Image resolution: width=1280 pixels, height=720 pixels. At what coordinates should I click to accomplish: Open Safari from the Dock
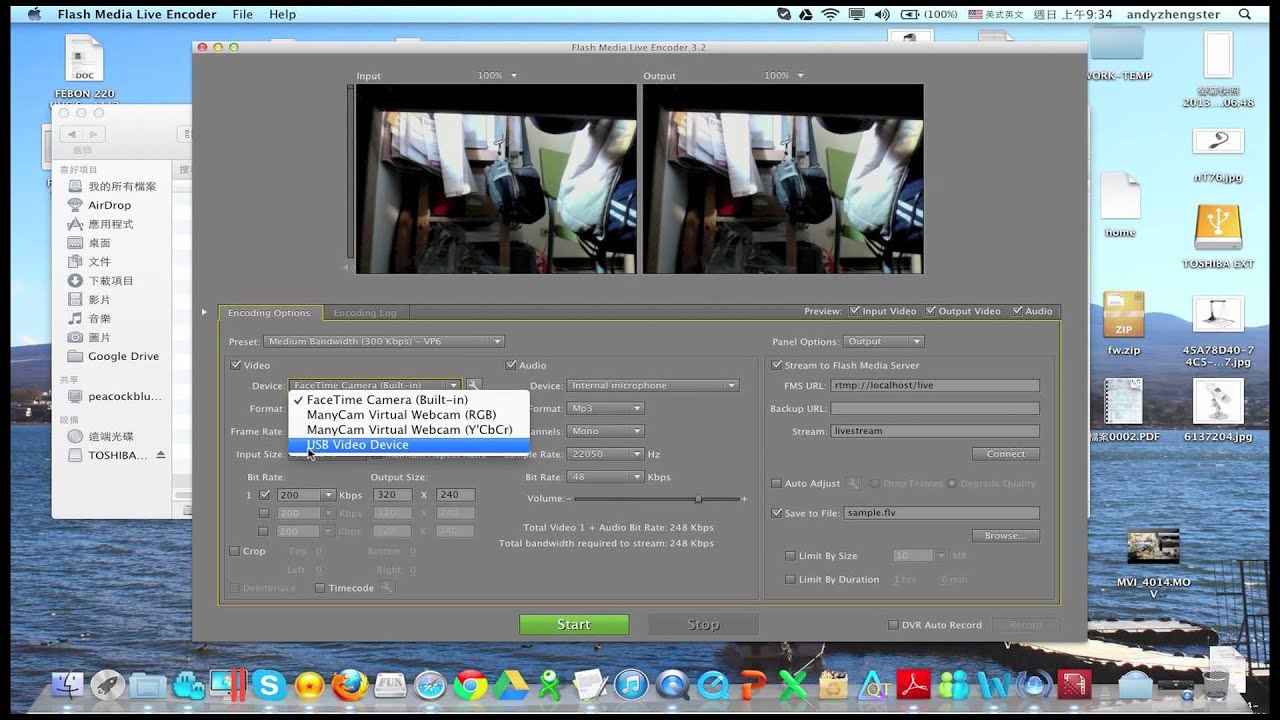pyautogui.click(x=430, y=685)
